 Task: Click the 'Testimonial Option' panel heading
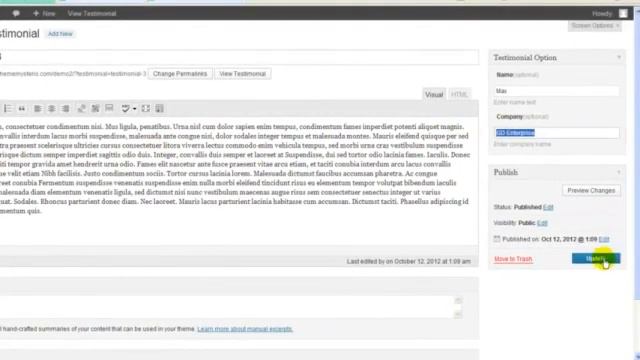[x=525, y=58]
